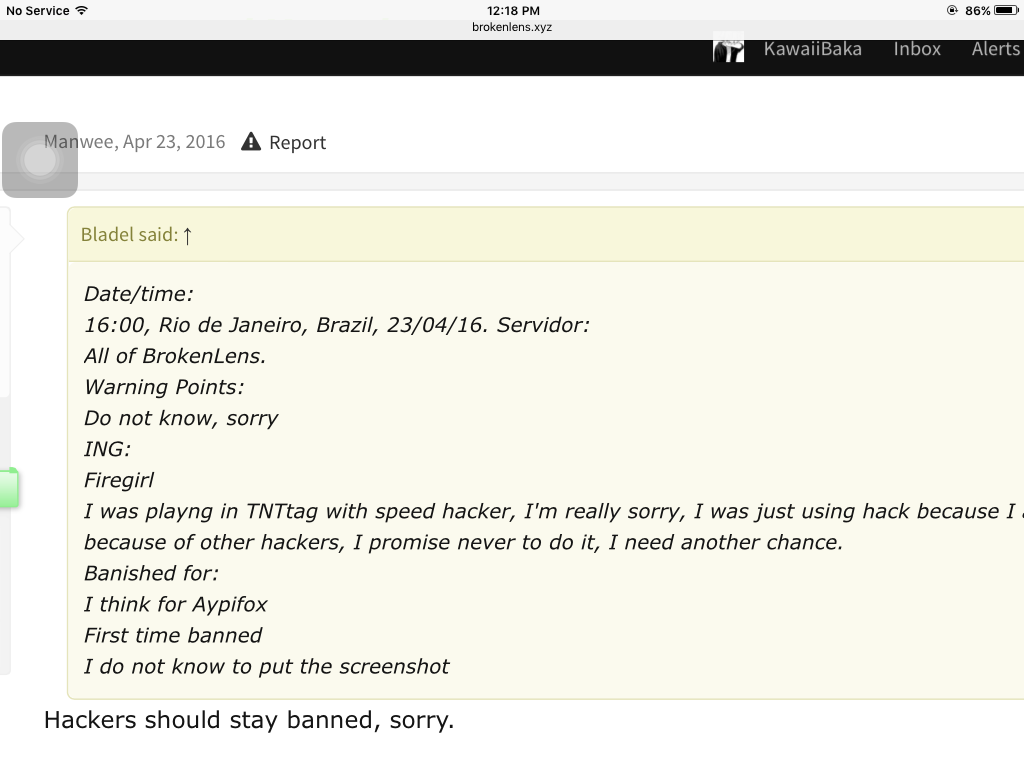The width and height of the screenshot is (1024, 768).
Task: Click the 'Hackers should stay banned' reply text
Action: click(249, 720)
